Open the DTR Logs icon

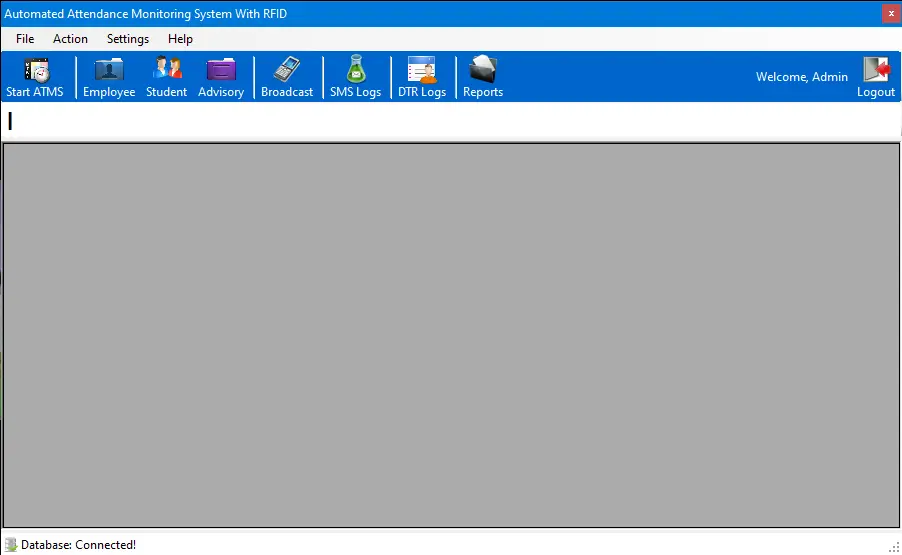(422, 70)
